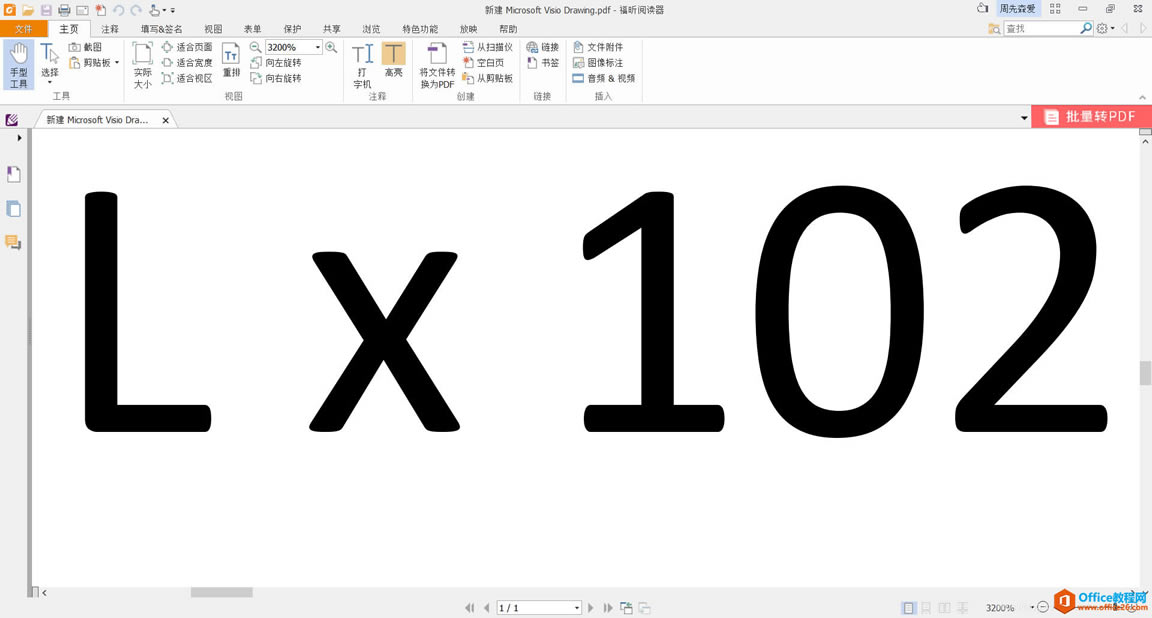This screenshot has width=1152, height=618.
Task: Toggle Fit Page (适合页面) view
Action: click(187, 47)
